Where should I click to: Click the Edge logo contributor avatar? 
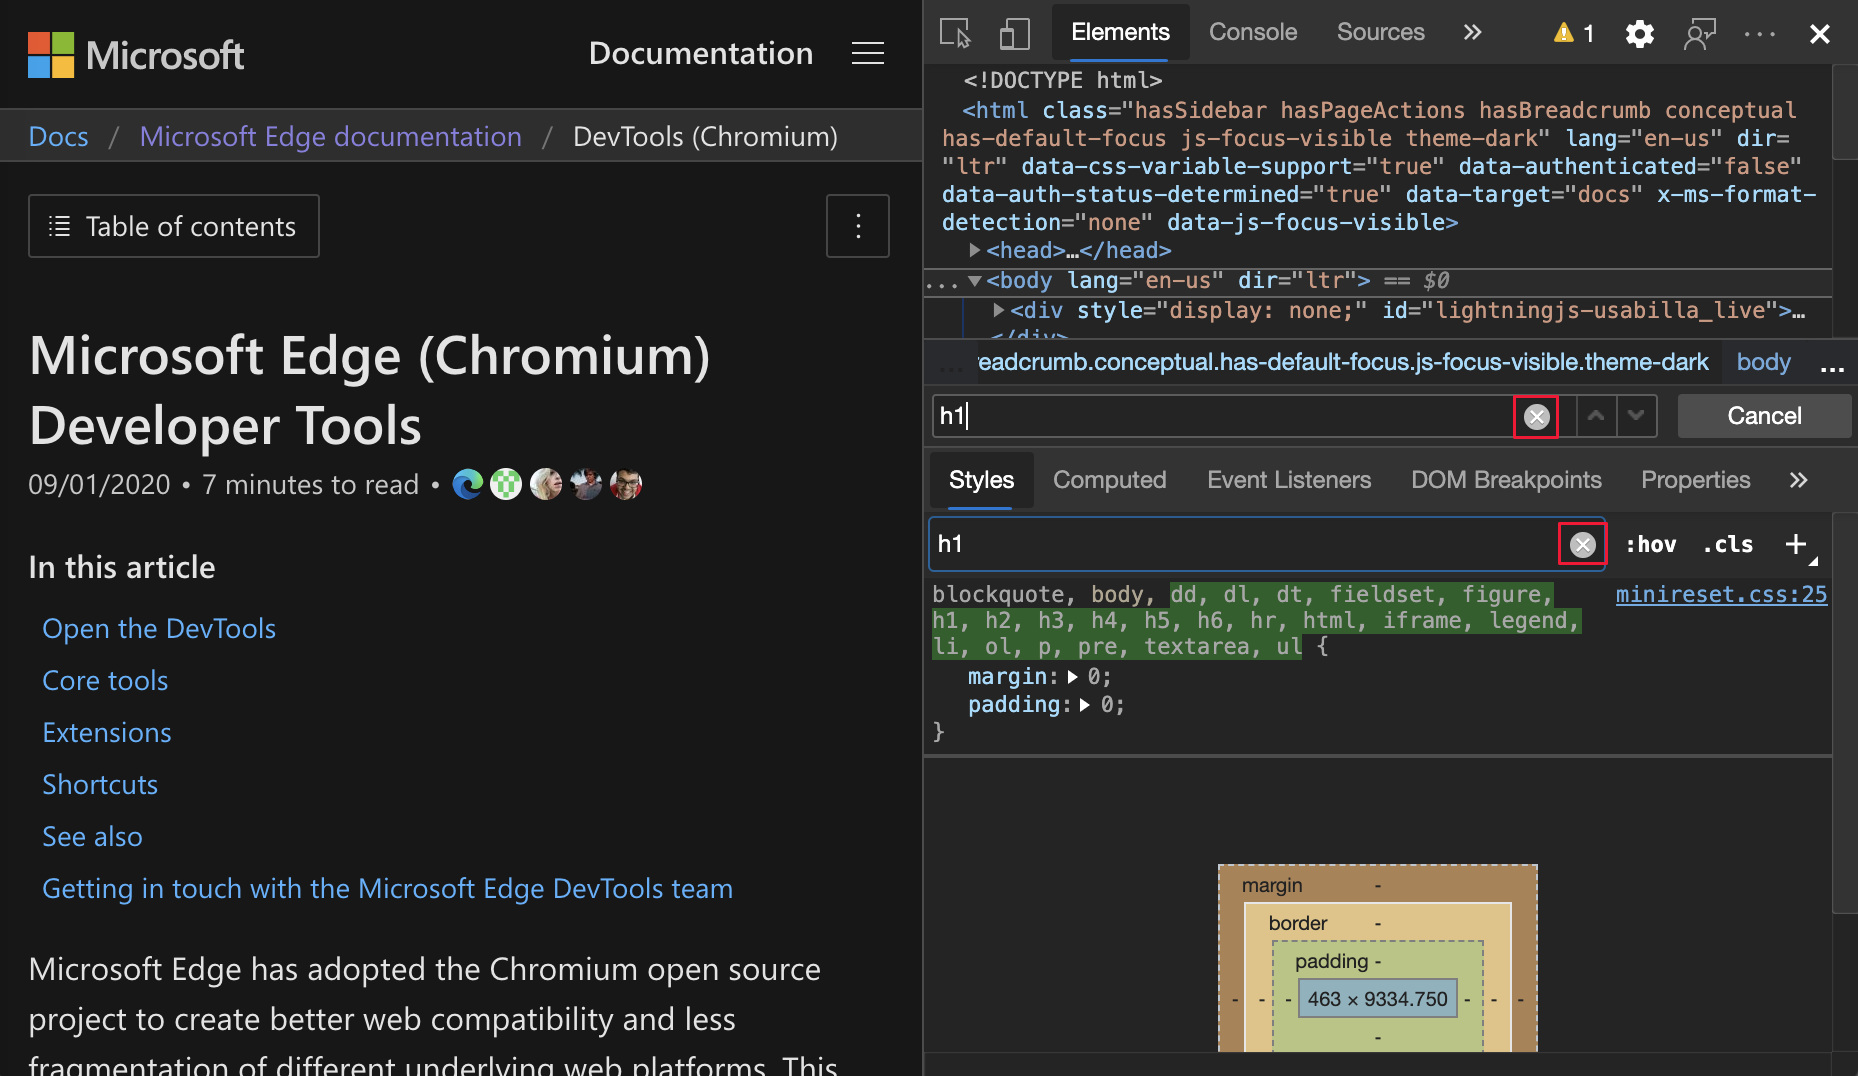click(x=467, y=484)
